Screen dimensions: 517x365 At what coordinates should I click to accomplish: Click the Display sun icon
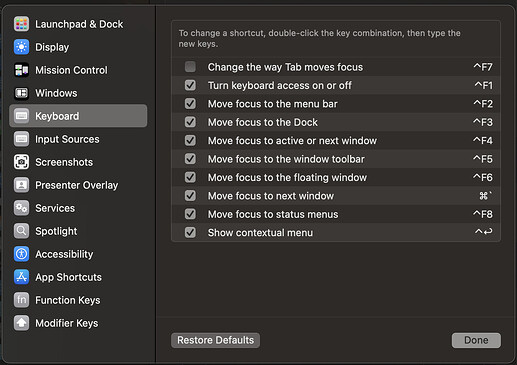click(x=21, y=47)
